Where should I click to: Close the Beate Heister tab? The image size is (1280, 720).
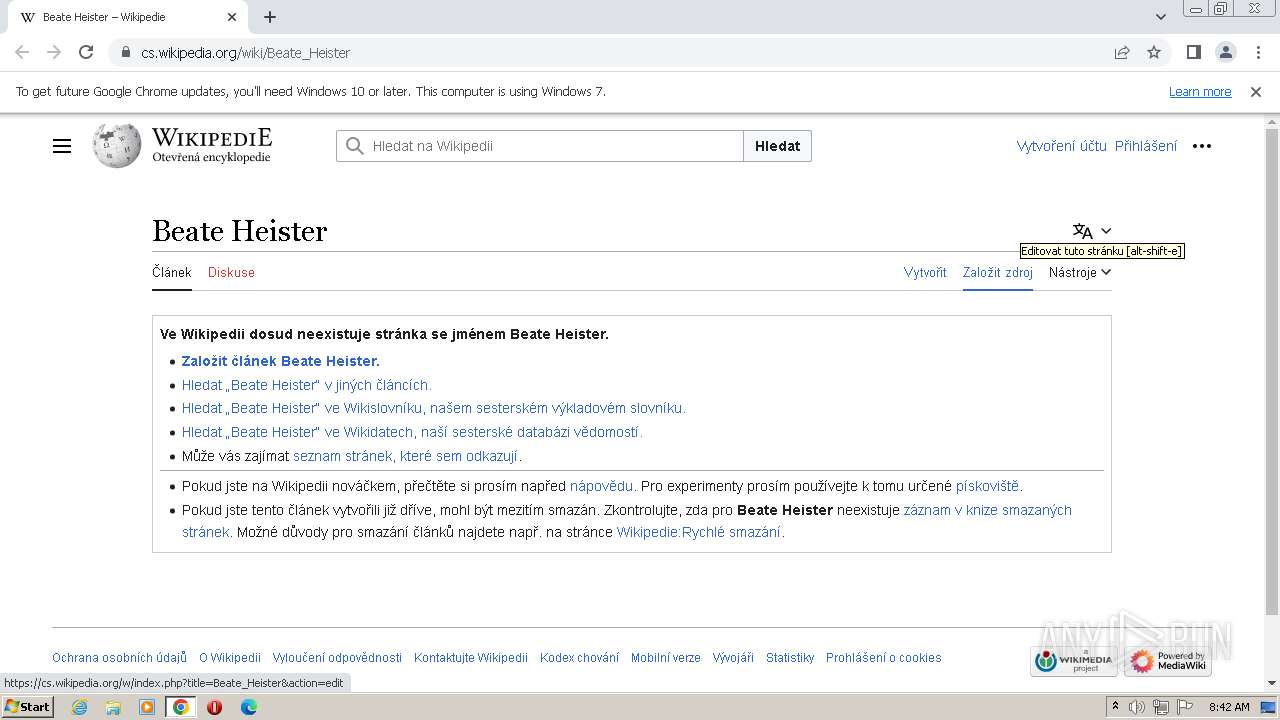click(x=232, y=17)
